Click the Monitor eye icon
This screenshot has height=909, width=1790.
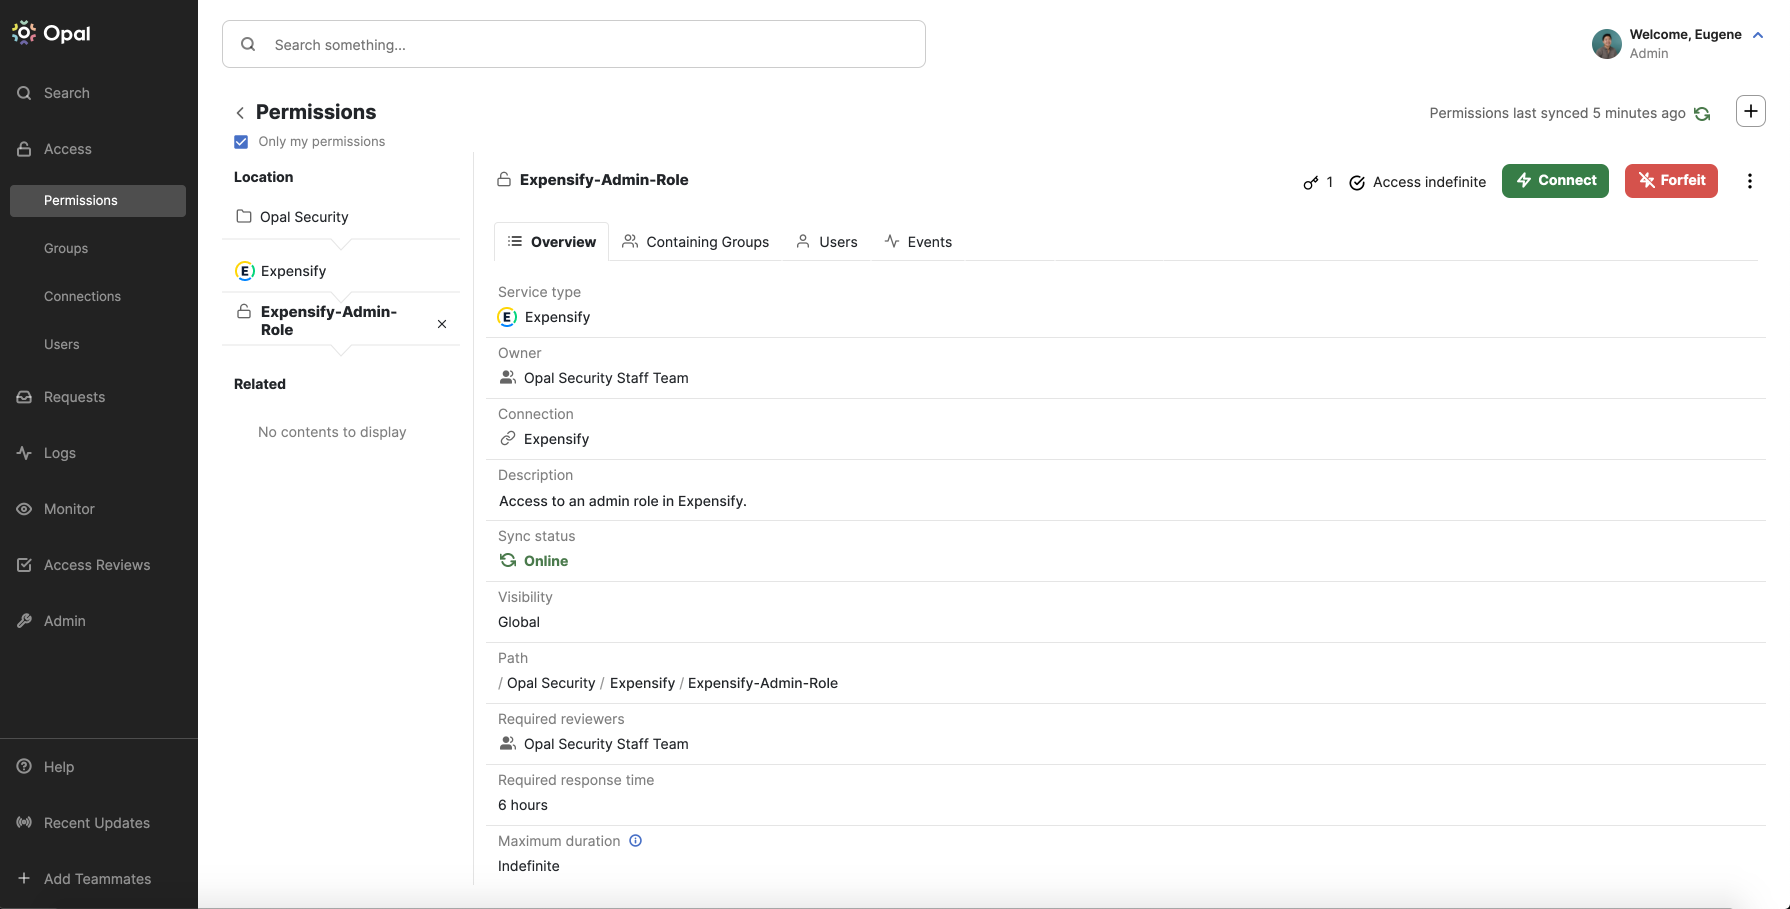tap(24, 509)
